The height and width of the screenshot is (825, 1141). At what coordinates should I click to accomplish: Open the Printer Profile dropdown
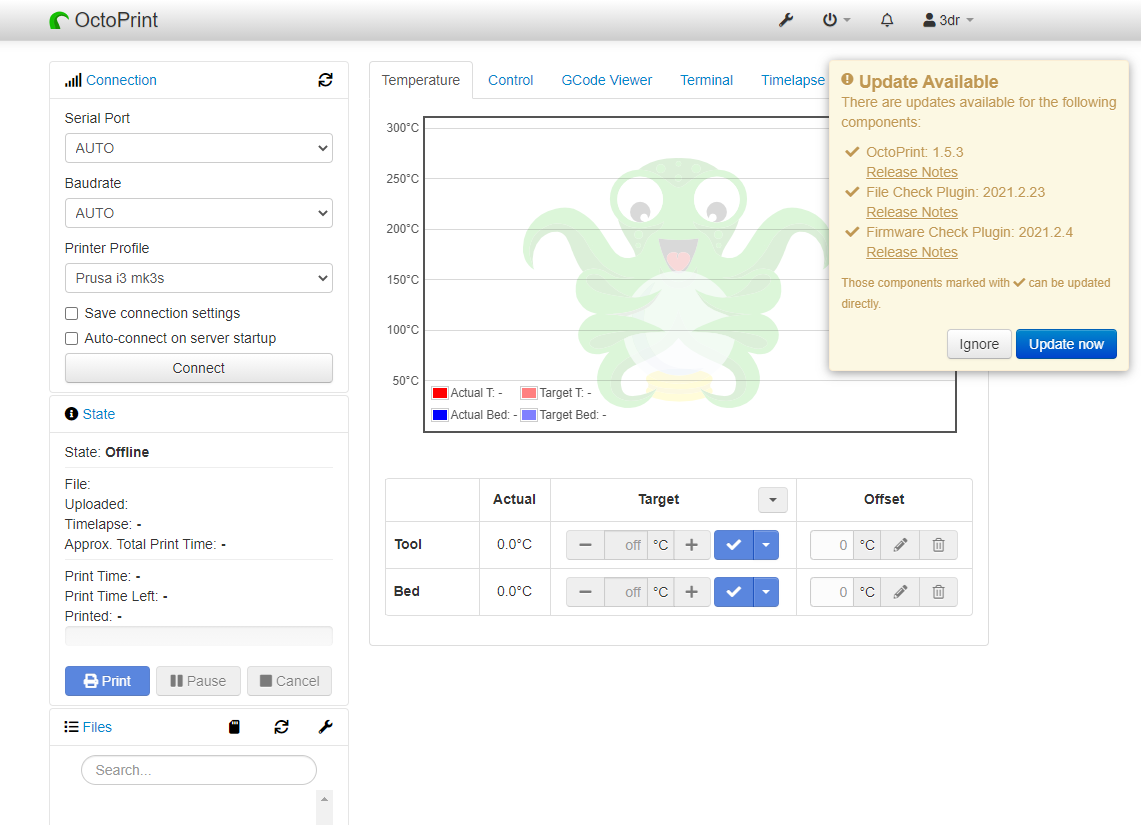[199, 278]
